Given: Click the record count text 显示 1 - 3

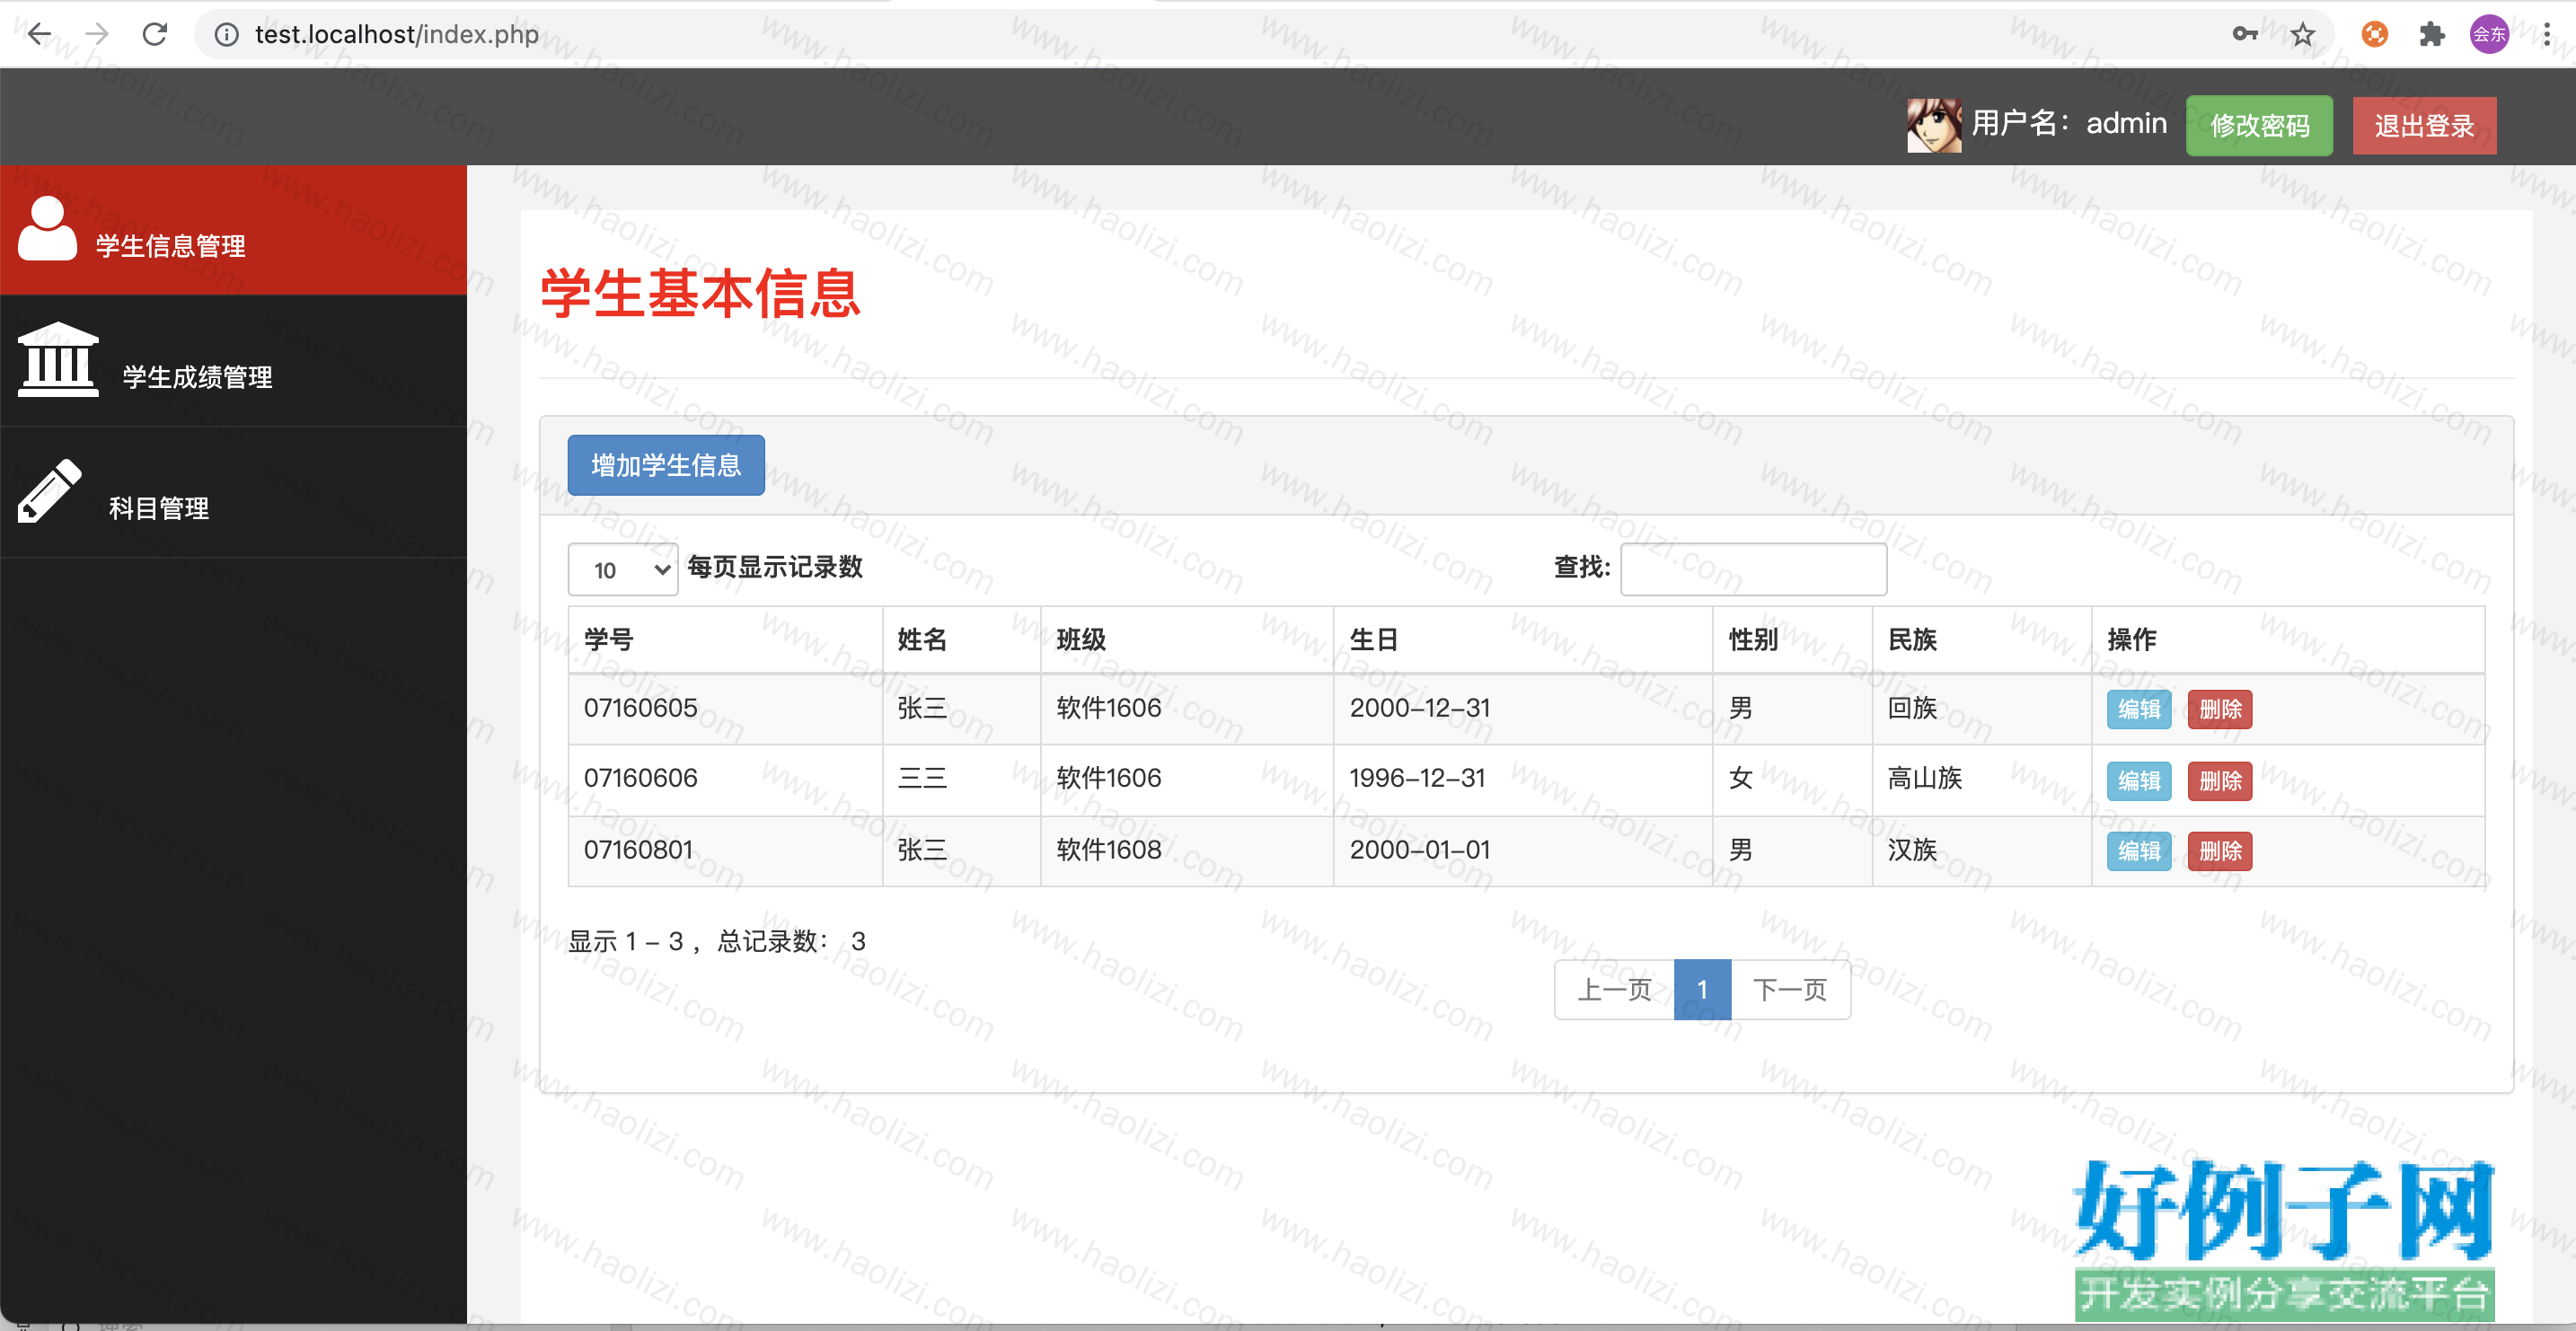Looking at the screenshot, I should [x=626, y=941].
